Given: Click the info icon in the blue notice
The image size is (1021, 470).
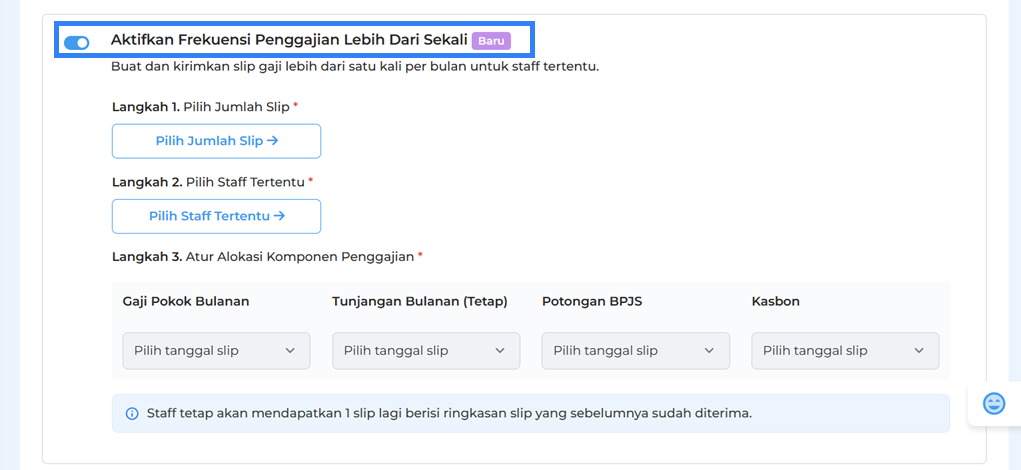Looking at the screenshot, I should pyautogui.click(x=132, y=413).
